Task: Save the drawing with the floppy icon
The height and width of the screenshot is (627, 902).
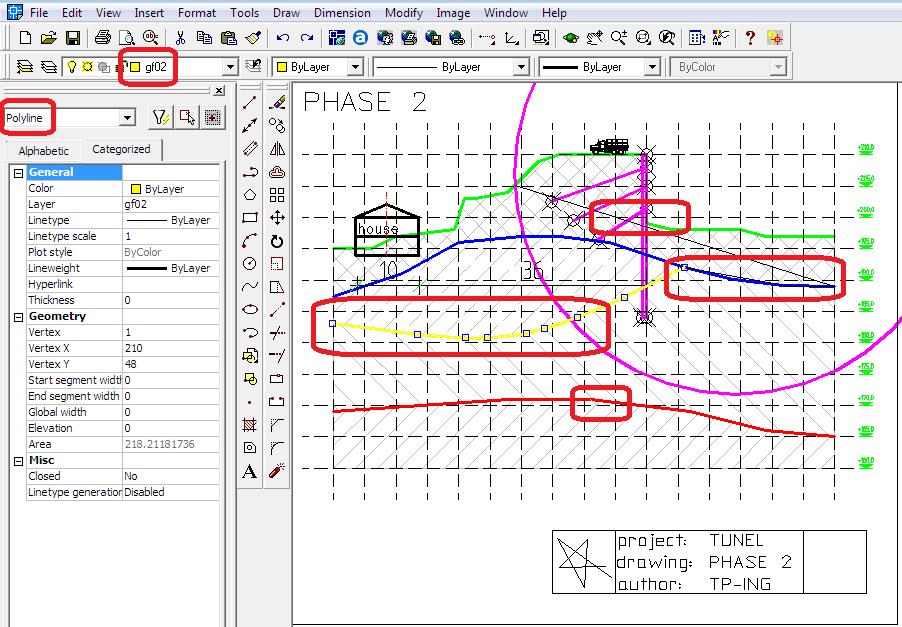Action: pos(72,38)
